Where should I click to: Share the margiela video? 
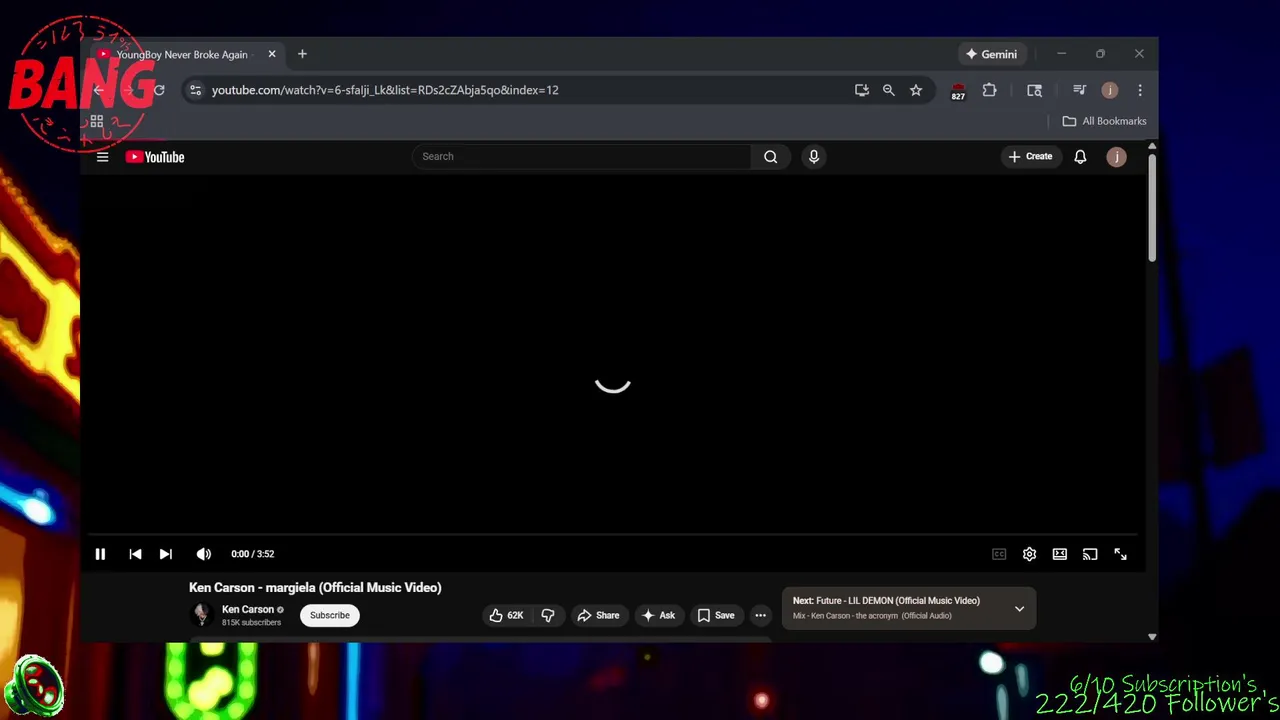coord(598,615)
